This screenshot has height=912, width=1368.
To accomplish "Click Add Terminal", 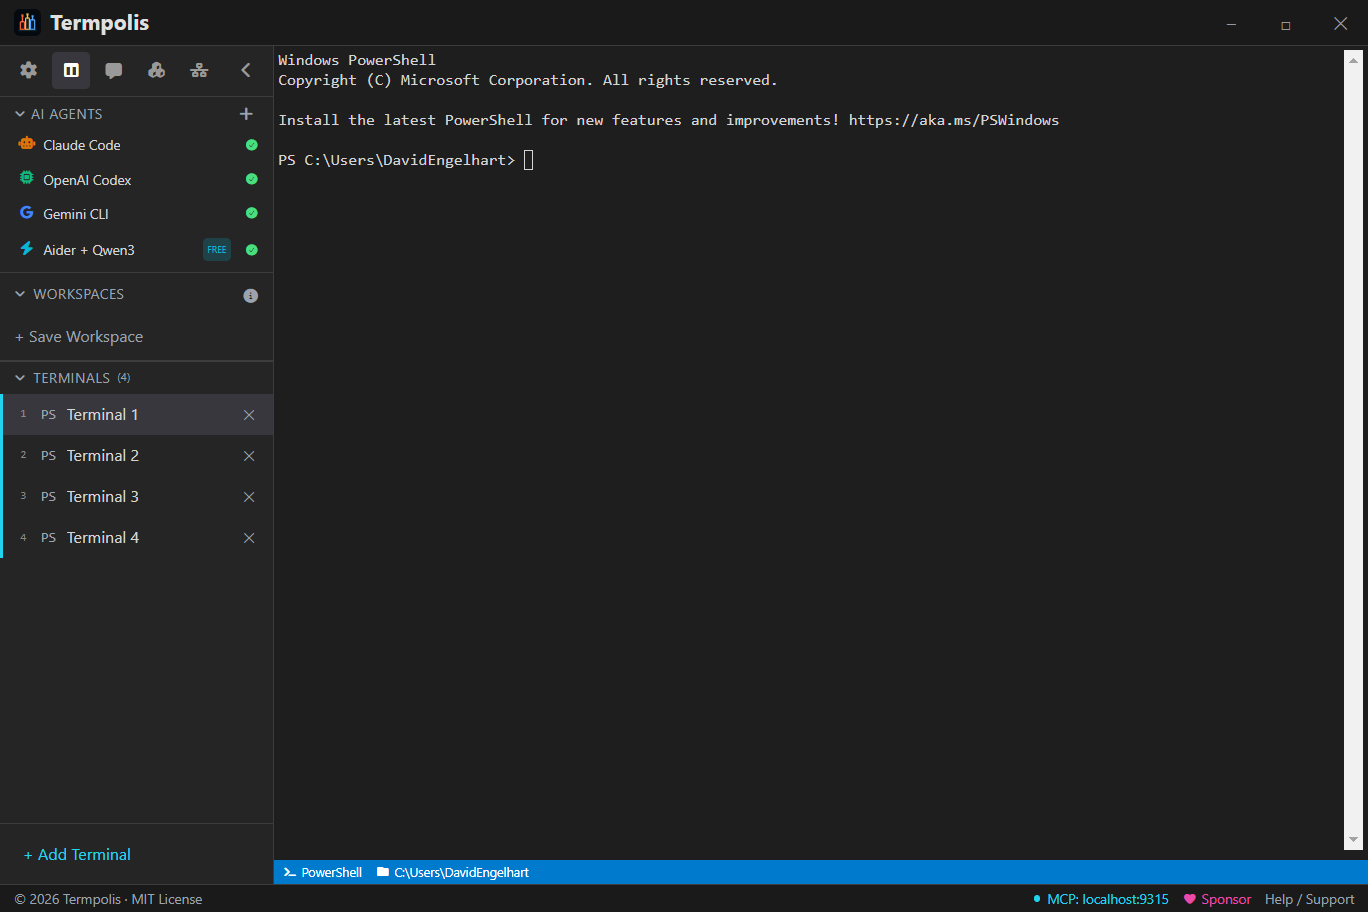I will point(77,854).
